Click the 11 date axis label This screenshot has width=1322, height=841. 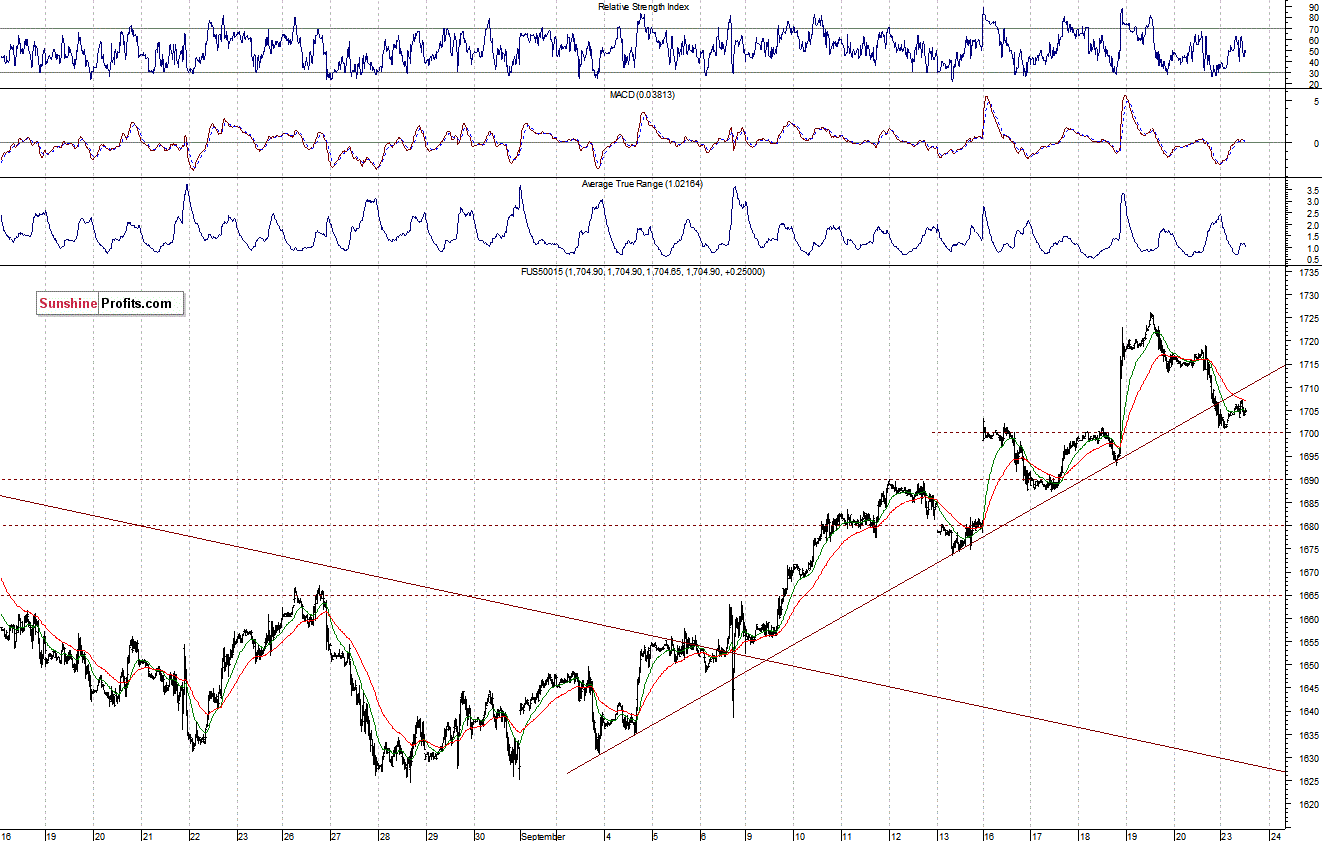click(x=846, y=835)
